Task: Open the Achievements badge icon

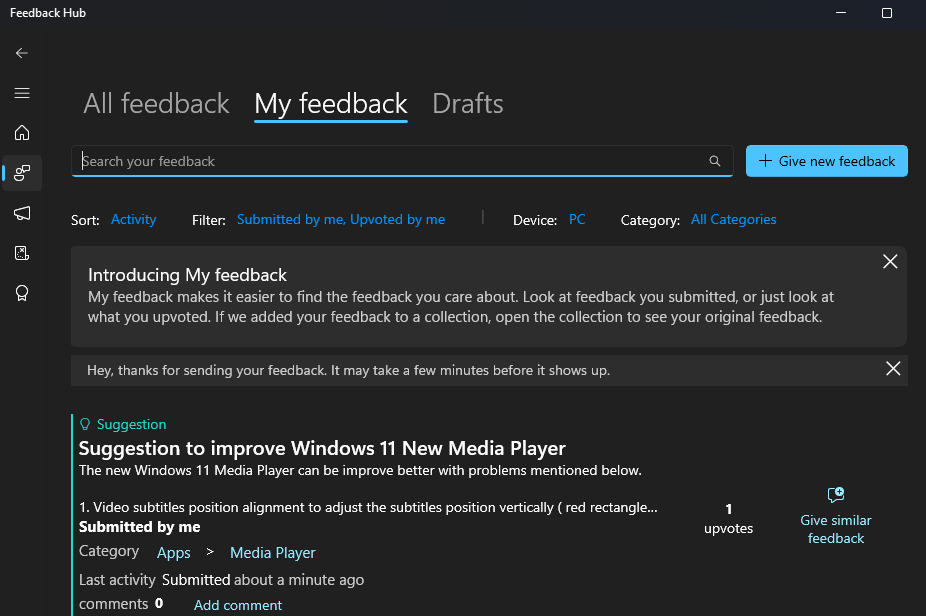Action: click(x=22, y=294)
